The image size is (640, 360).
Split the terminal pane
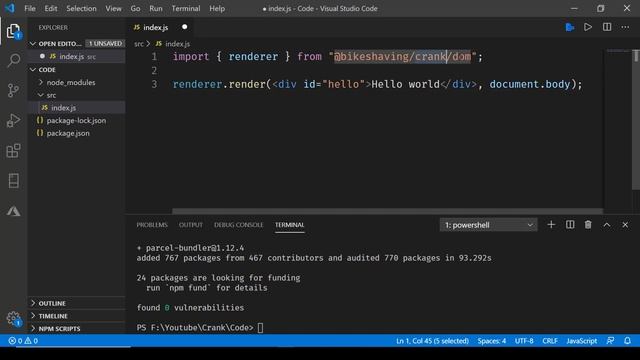(x=570, y=225)
